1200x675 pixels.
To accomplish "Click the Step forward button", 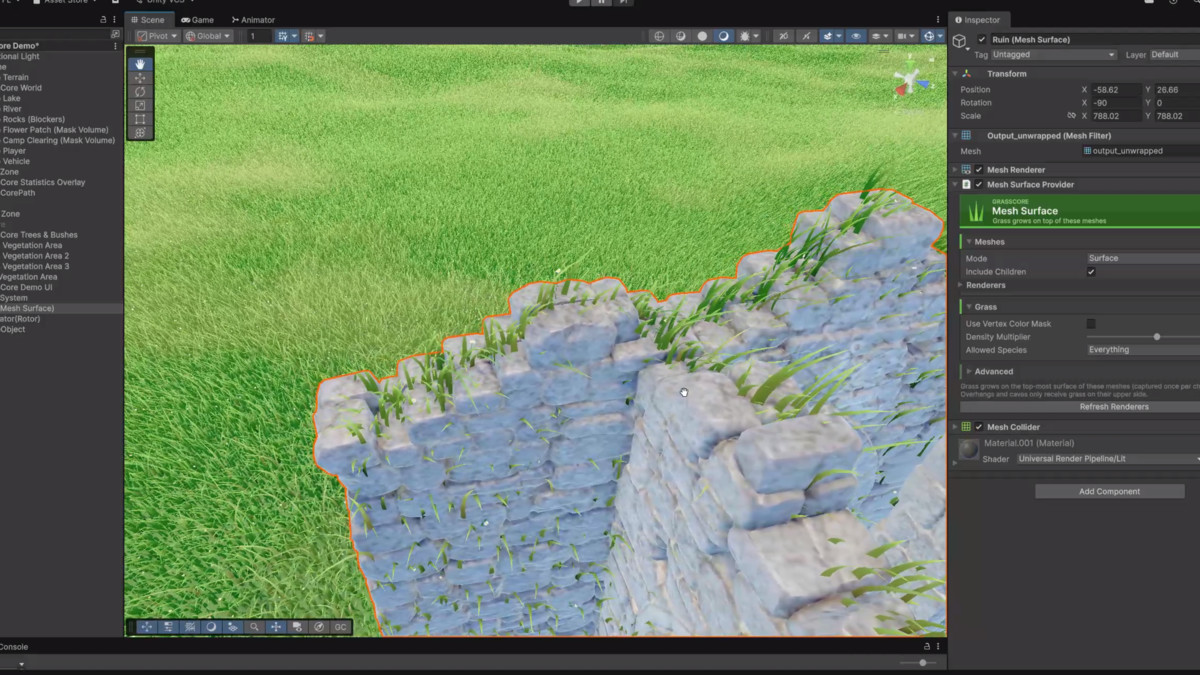I will (x=623, y=2).
